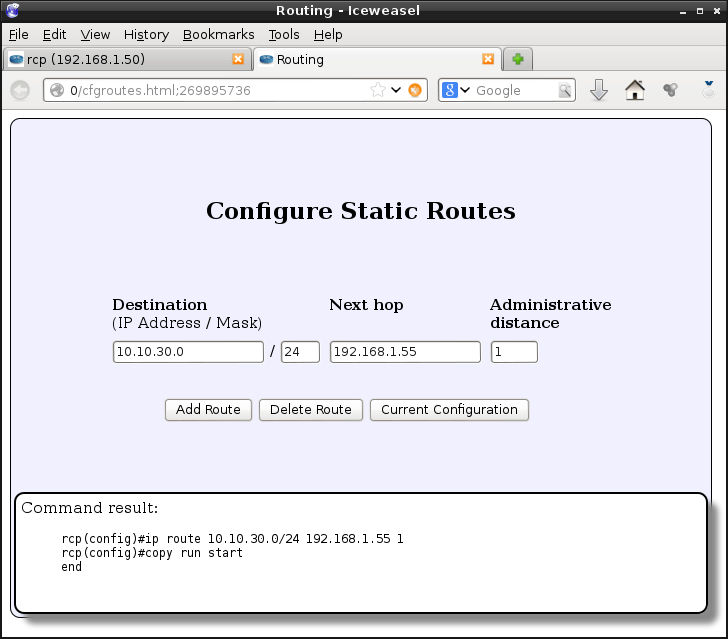The image size is (728, 639).
Task: Focus the subnet mask field
Action: point(300,352)
